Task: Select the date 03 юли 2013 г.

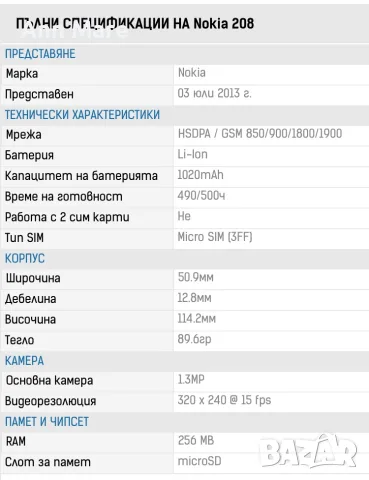Action: [214, 93]
